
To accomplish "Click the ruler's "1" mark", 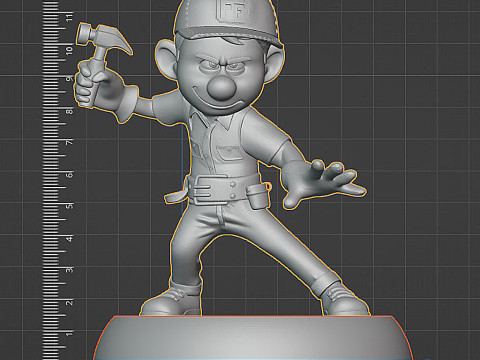I will click(x=69, y=333).
